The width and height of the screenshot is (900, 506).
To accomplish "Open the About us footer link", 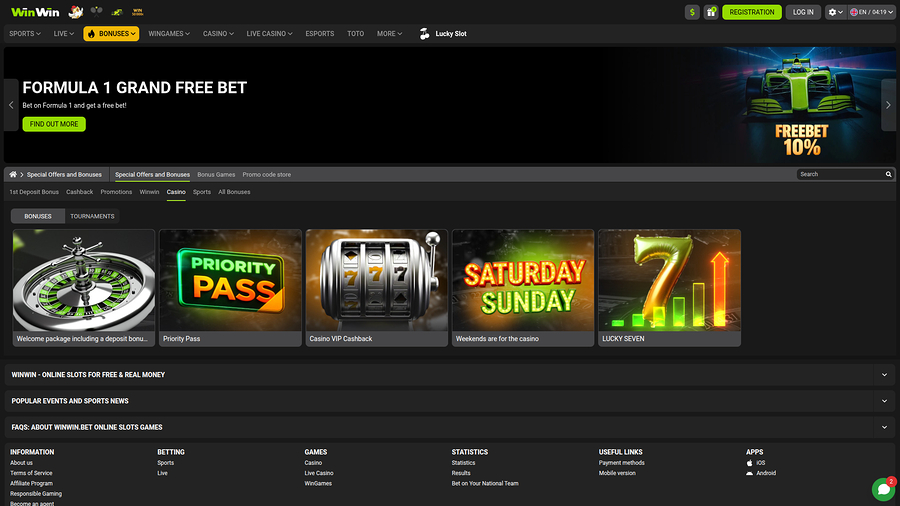I will tap(21, 463).
